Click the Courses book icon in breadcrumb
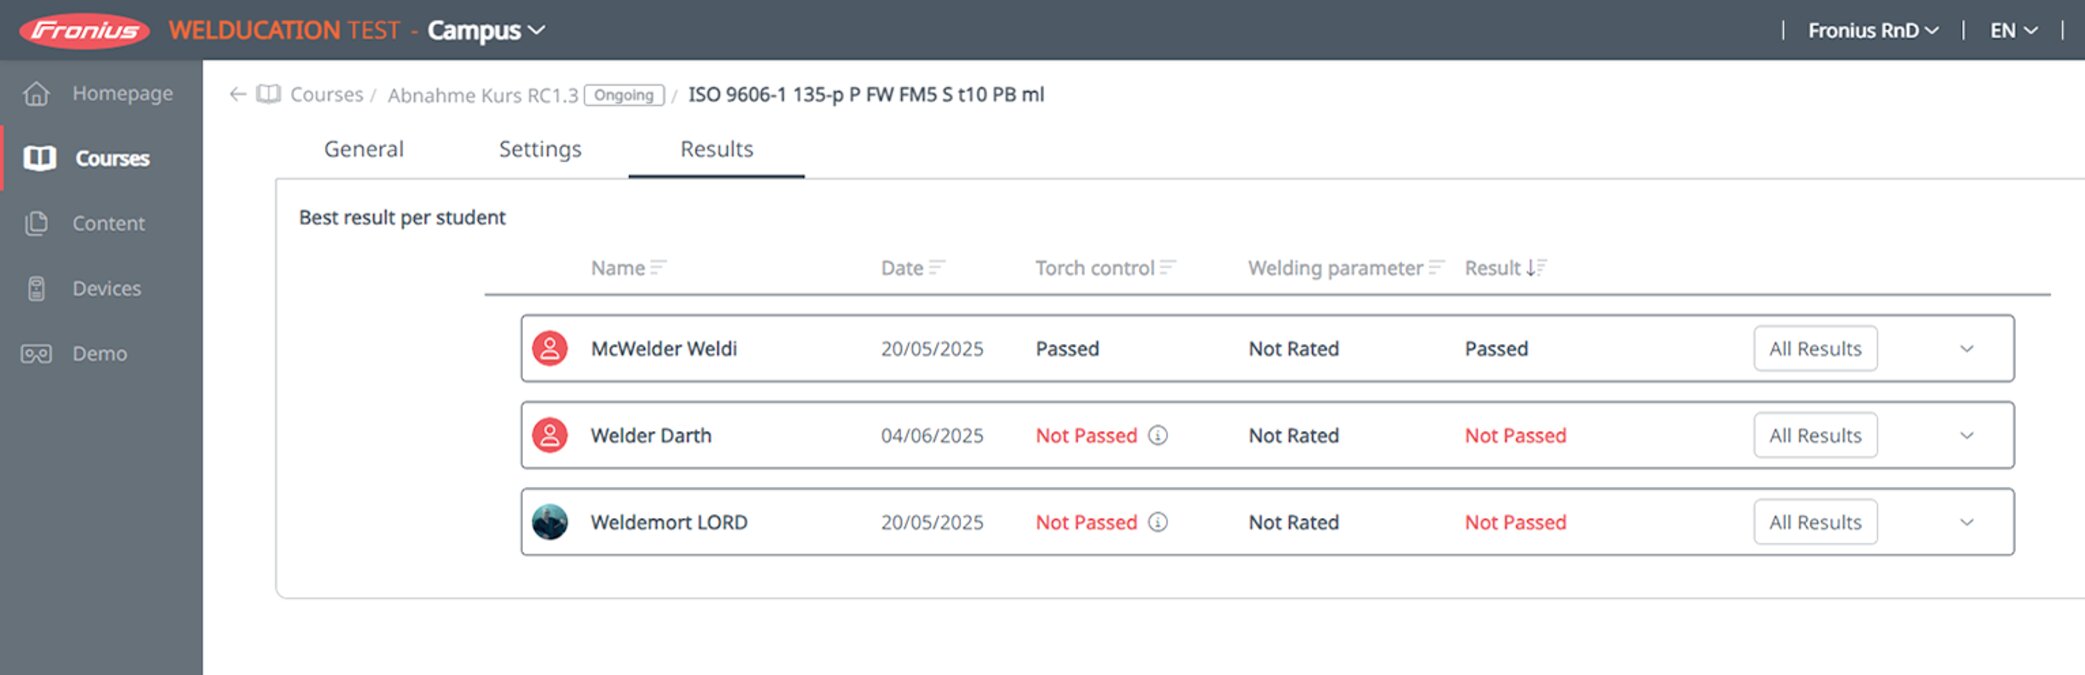2085x675 pixels. (x=268, y=94)
